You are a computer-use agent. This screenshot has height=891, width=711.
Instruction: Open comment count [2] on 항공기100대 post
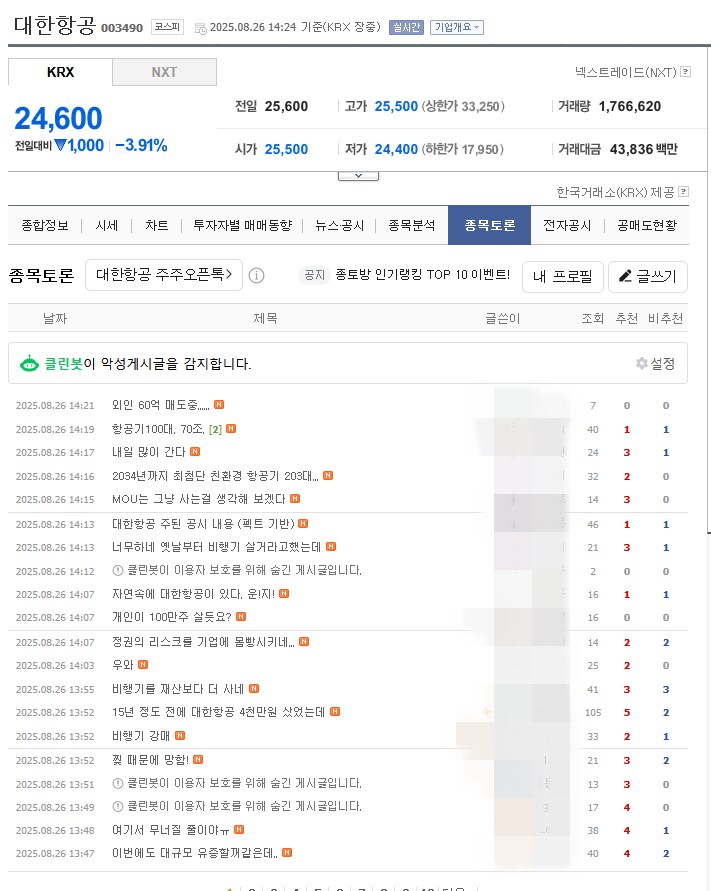[x=215, y=430]
